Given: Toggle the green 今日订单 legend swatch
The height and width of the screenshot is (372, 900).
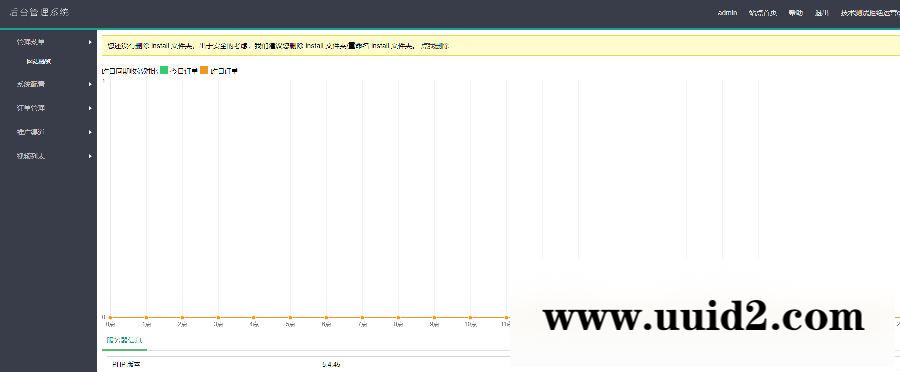Looking at the screenshot, I should pyautogui.click(x=164, y=71).
